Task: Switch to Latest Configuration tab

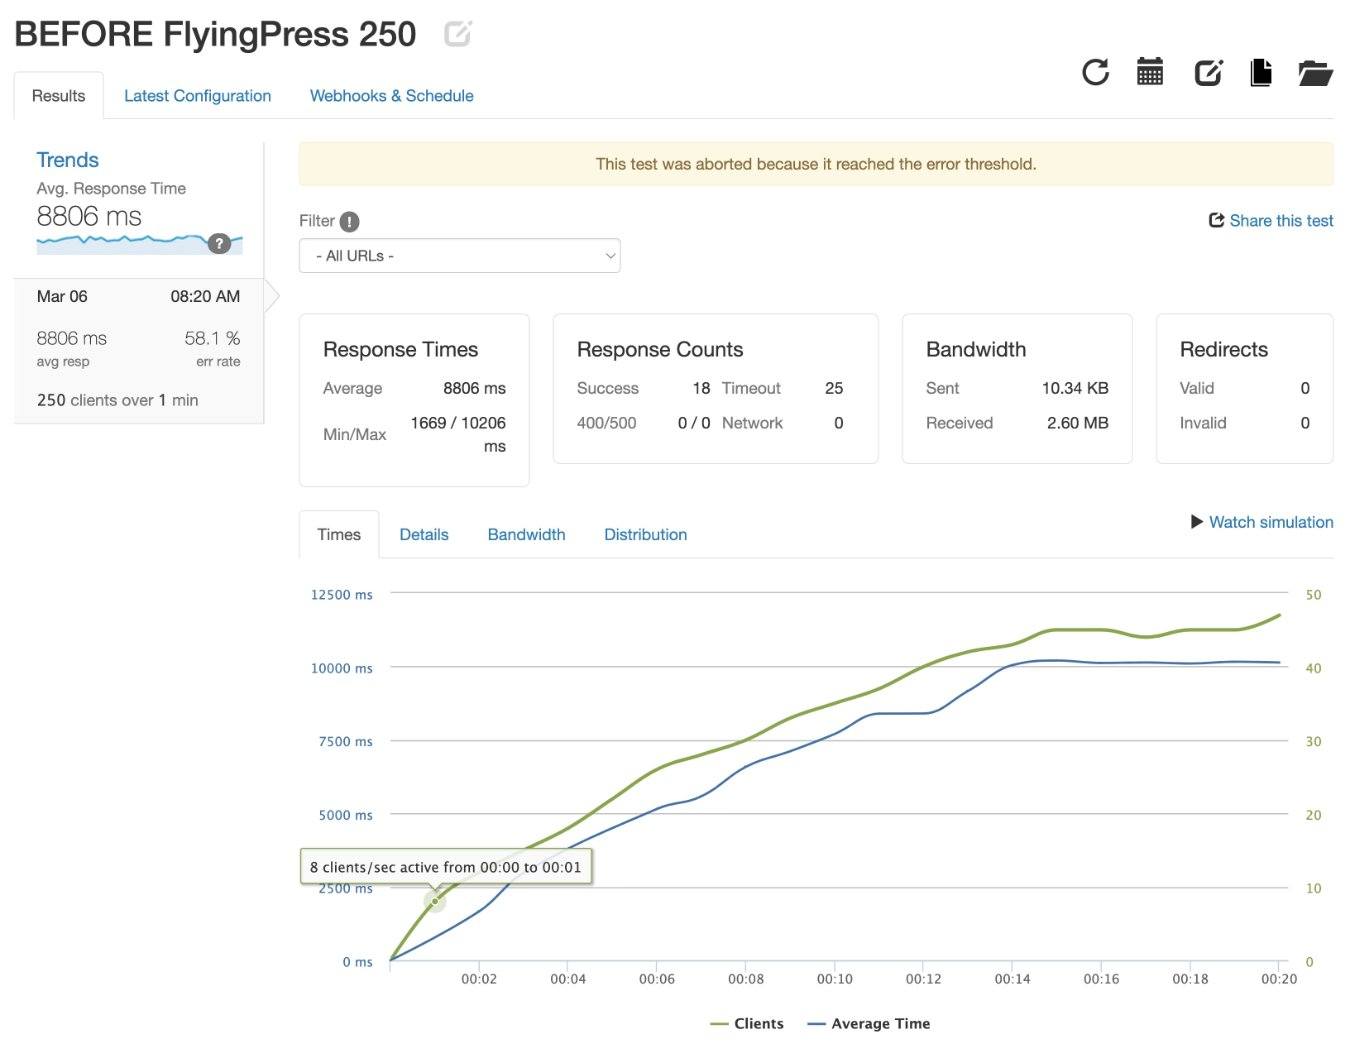Action: tap(197, 96)
